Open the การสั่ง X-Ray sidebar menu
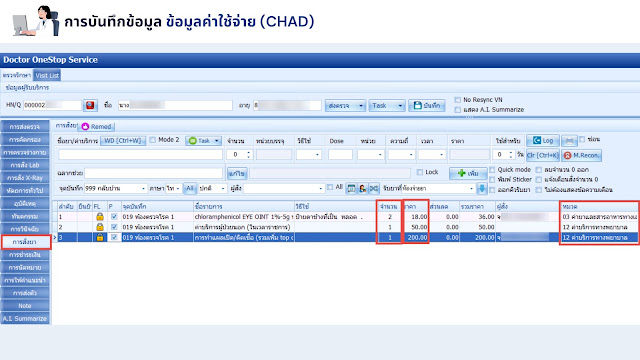 point(25,178)
